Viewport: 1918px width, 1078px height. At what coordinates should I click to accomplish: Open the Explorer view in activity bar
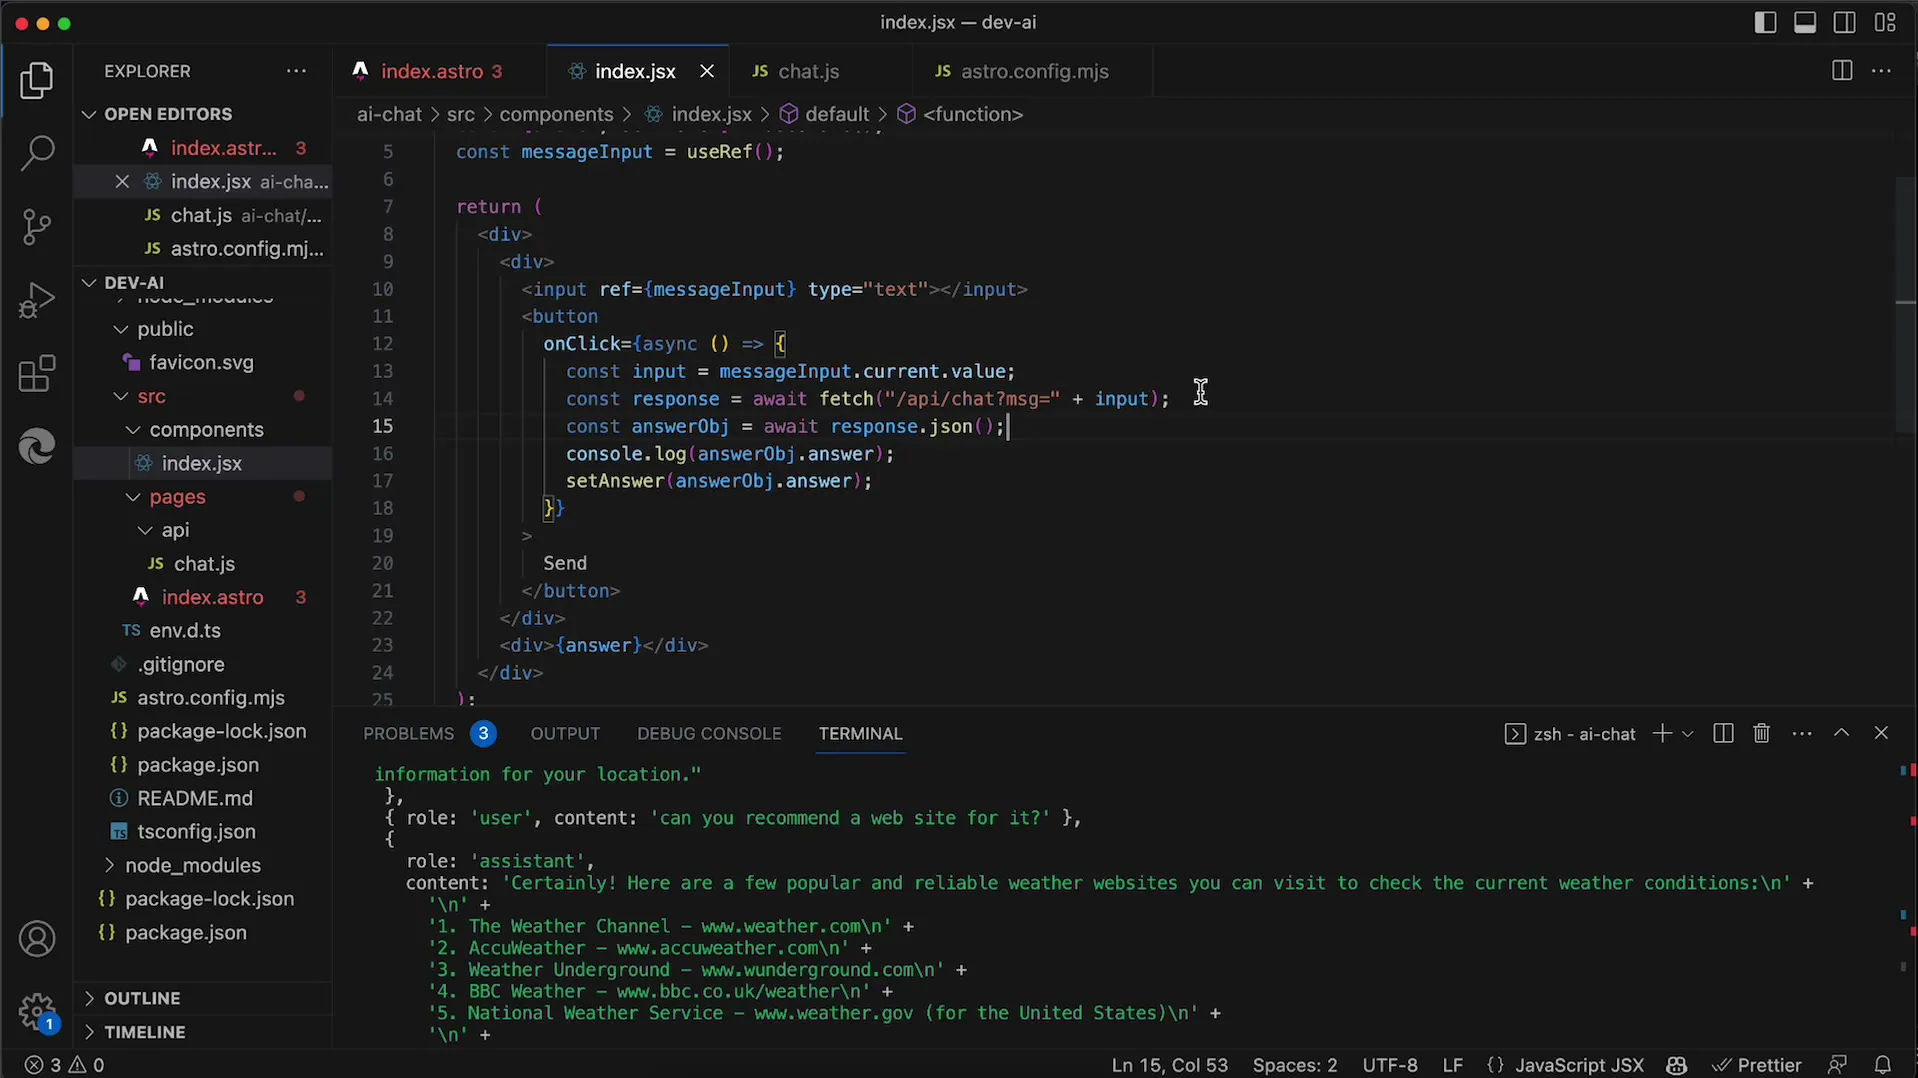point(37,80)
